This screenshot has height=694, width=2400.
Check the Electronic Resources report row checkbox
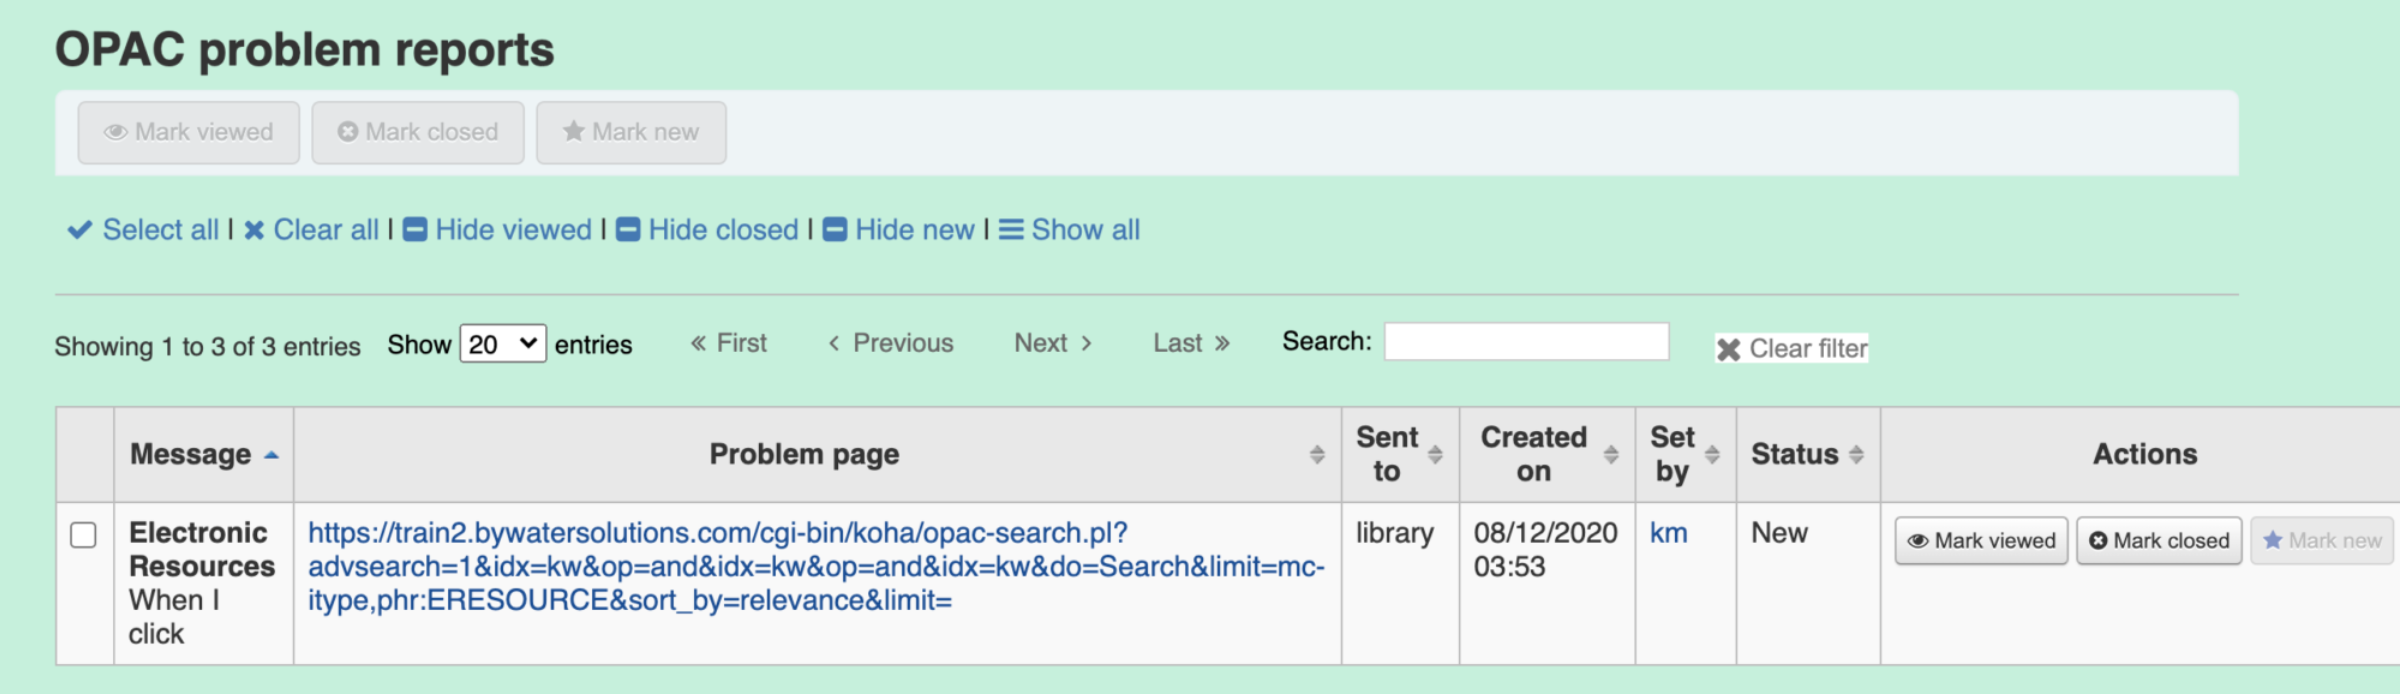tap(84, 535)
